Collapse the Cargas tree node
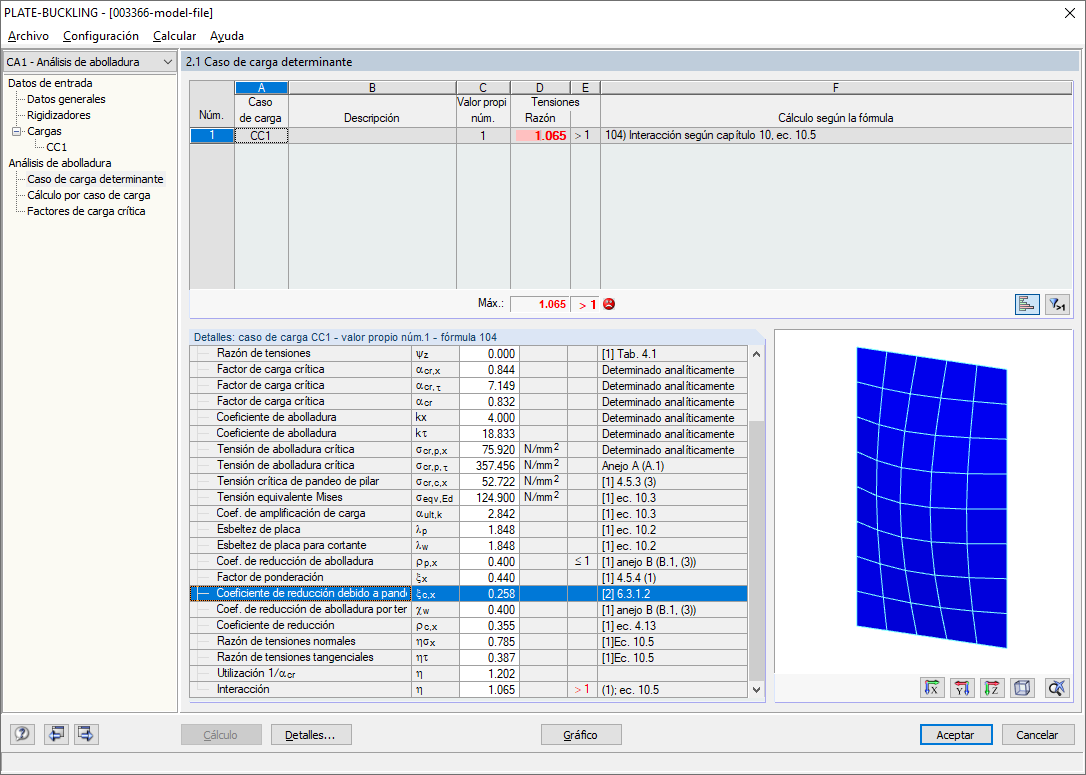Viewport: 1086px width, 775px height. [17, 131]
